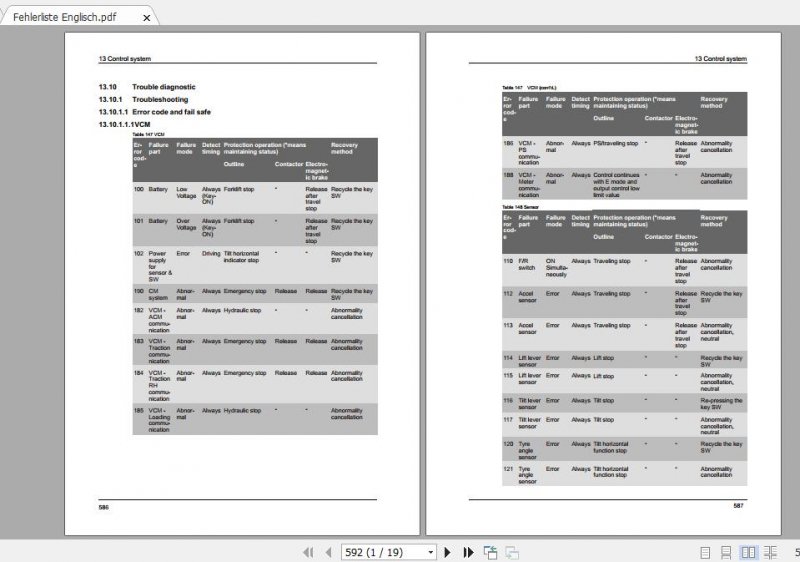Close the Fehlerliste Englisch.pdf tab
800x562 pixels.
(x=146, y=18)
